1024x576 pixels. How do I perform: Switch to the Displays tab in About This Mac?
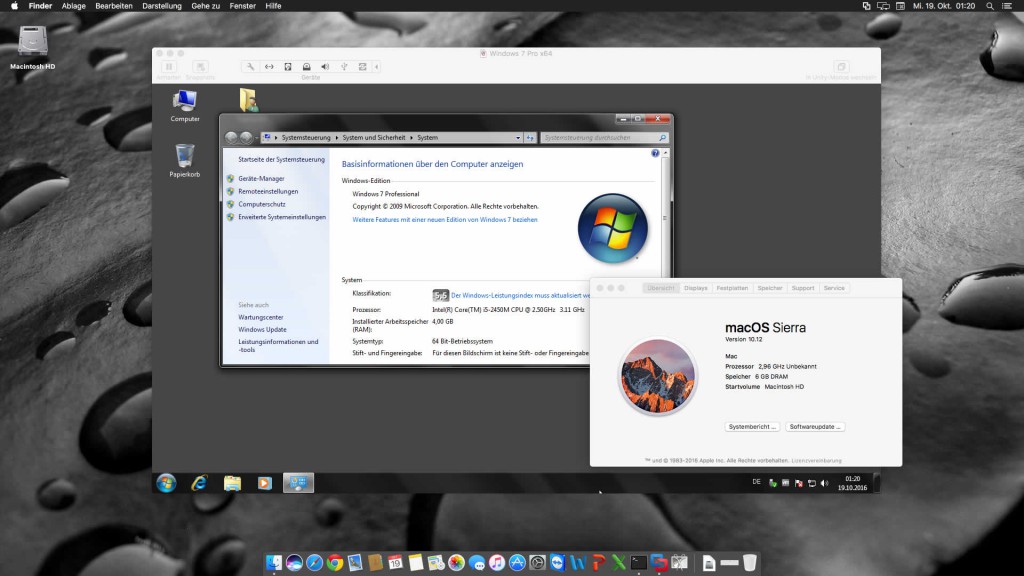pos(696,288)
